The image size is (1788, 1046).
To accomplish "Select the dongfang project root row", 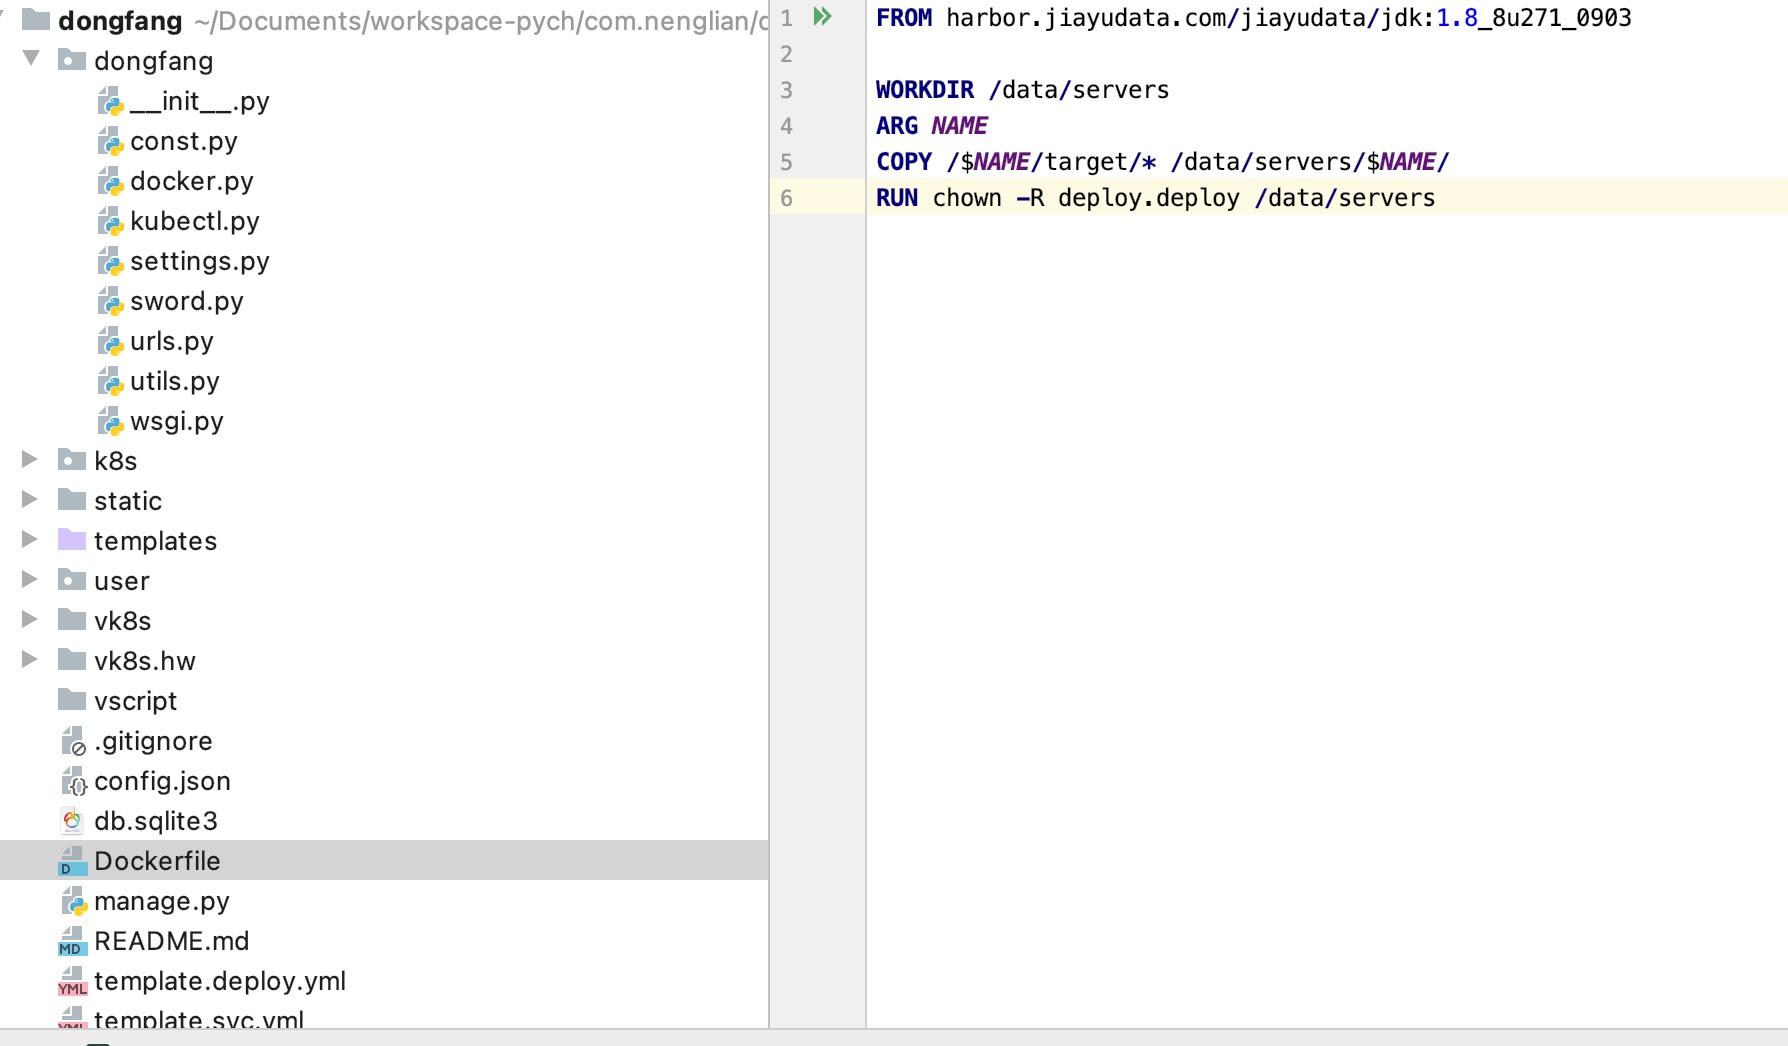I will 384,20.
